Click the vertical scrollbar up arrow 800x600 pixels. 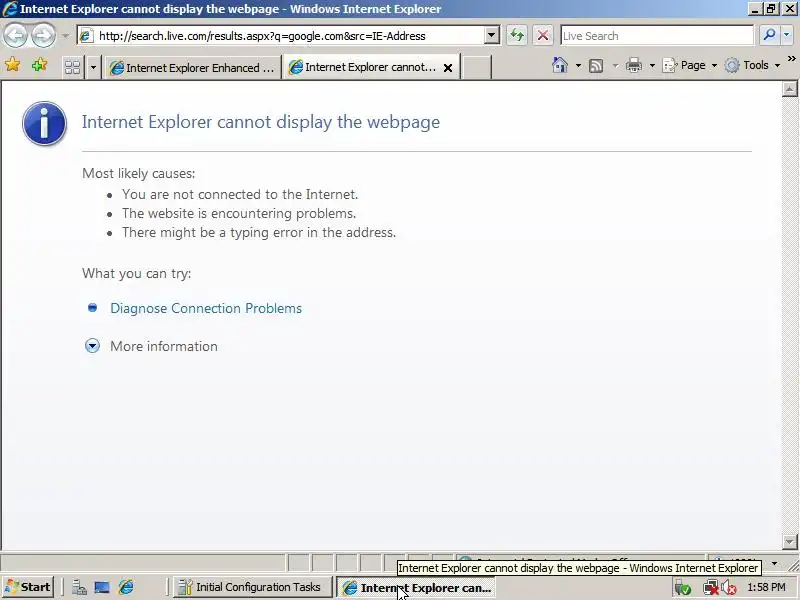click(x=789, y=89)
